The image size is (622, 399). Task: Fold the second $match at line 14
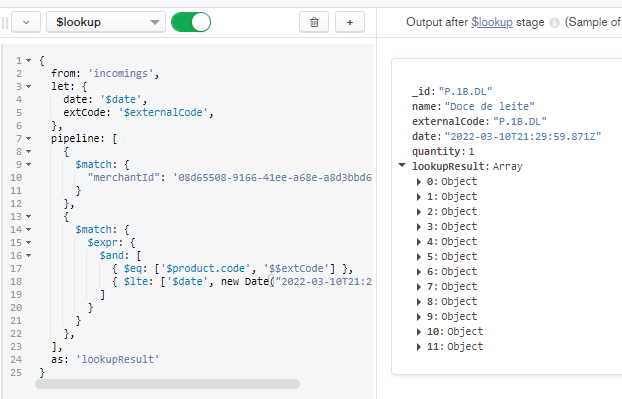tap(29, 230)
